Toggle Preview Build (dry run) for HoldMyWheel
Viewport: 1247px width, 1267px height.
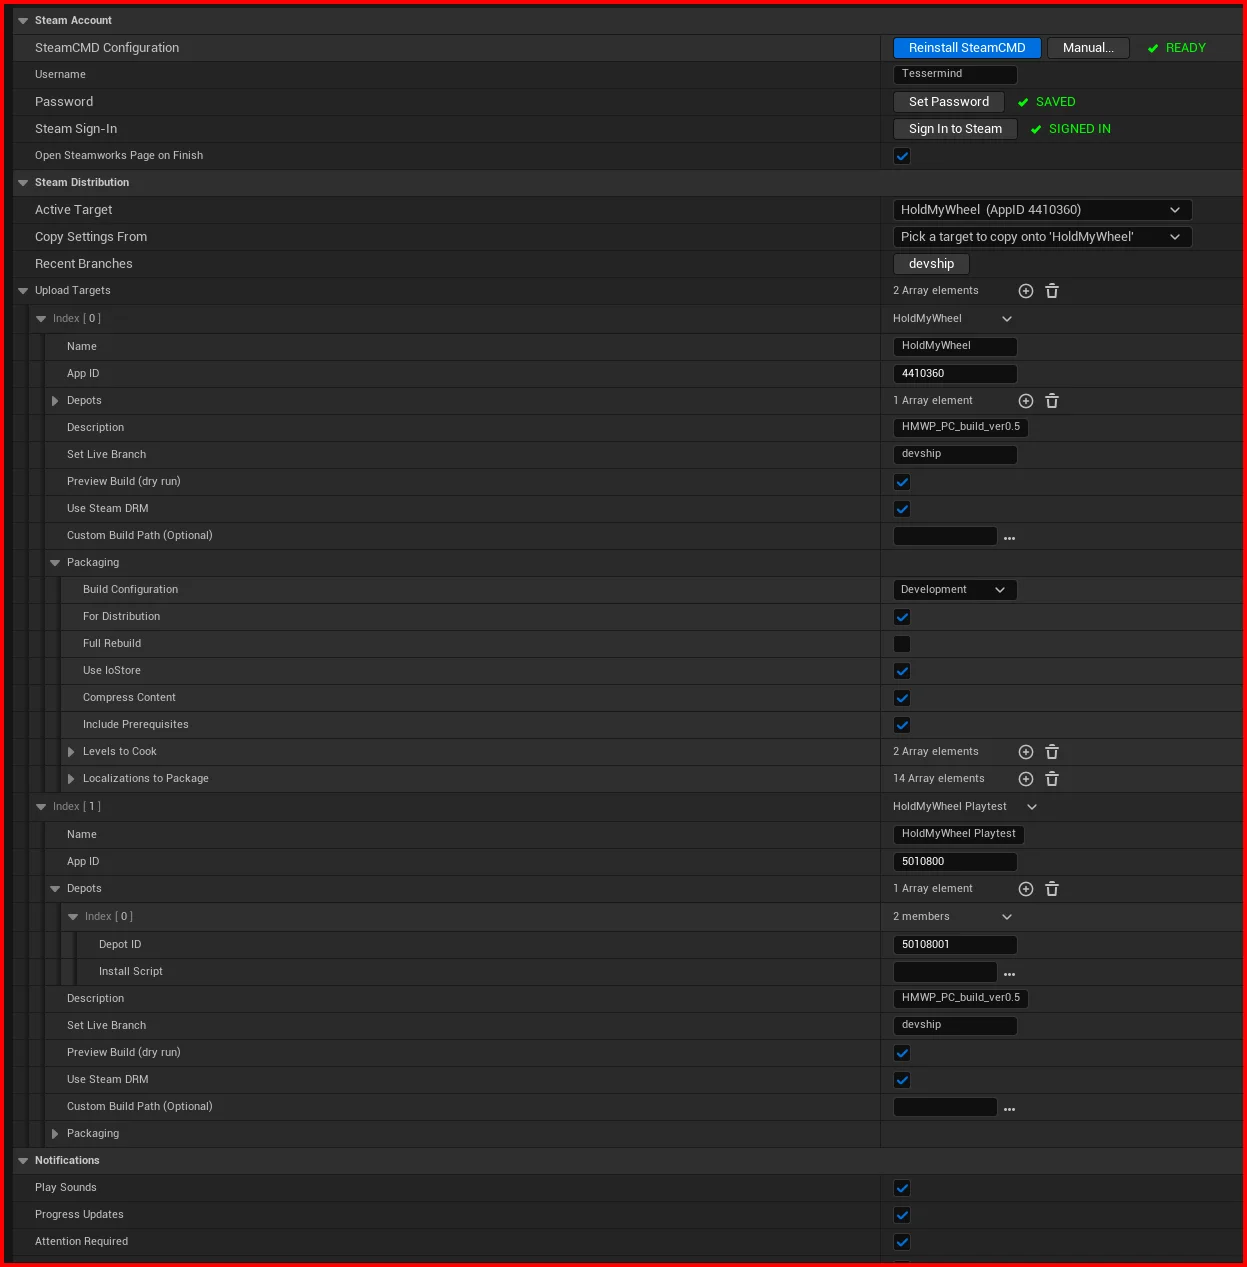coord(902,482)
